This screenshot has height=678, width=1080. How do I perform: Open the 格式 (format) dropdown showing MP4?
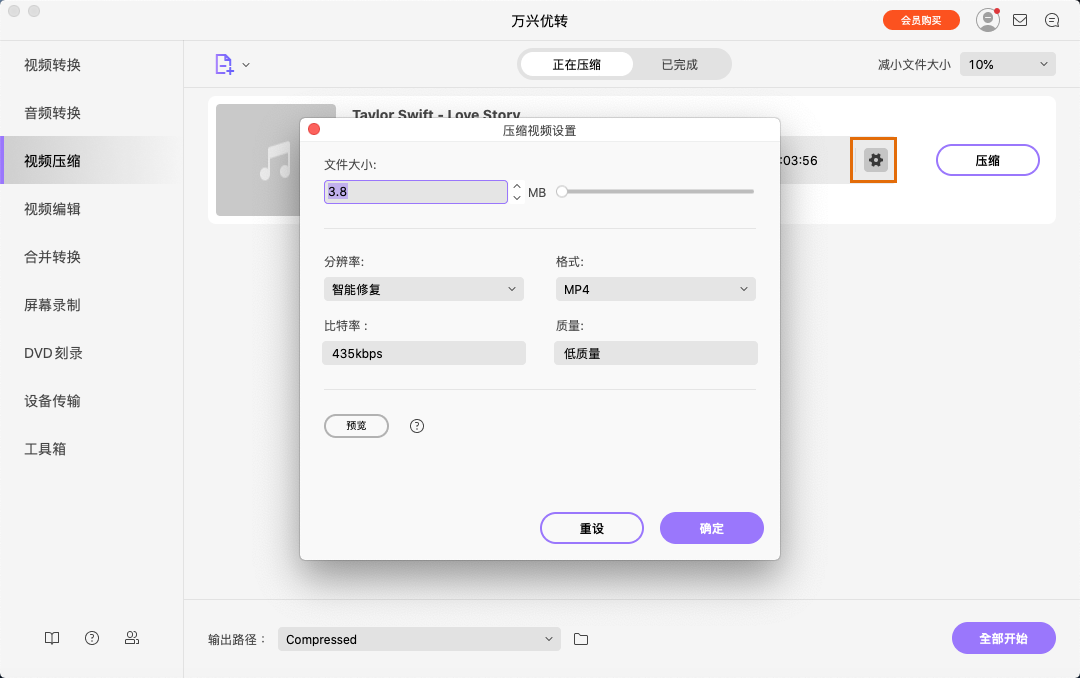click(655, 288)
